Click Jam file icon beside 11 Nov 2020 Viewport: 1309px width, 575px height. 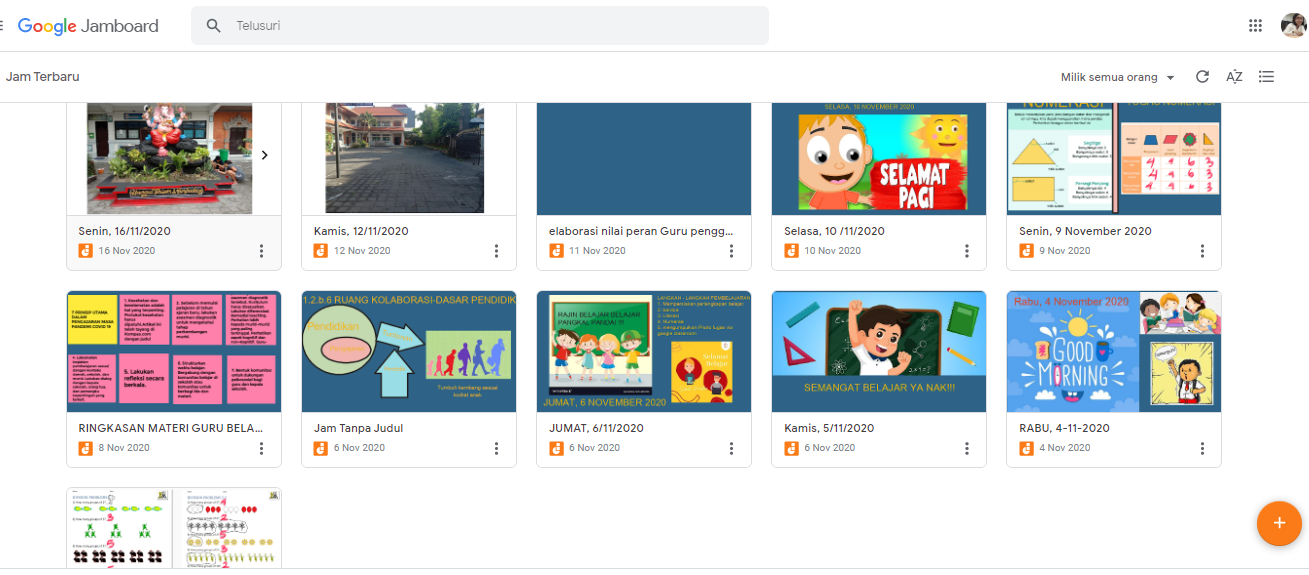tap(556, 251)
